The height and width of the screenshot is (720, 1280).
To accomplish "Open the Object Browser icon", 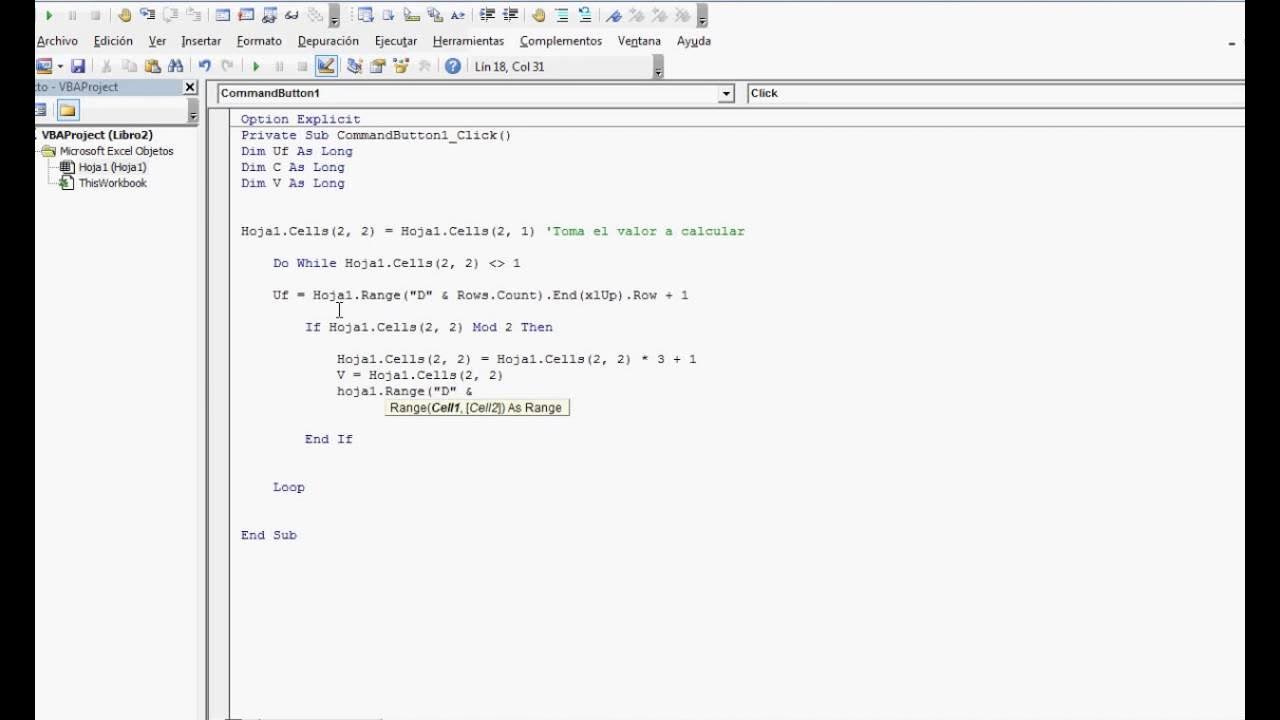I will [401, 66].
